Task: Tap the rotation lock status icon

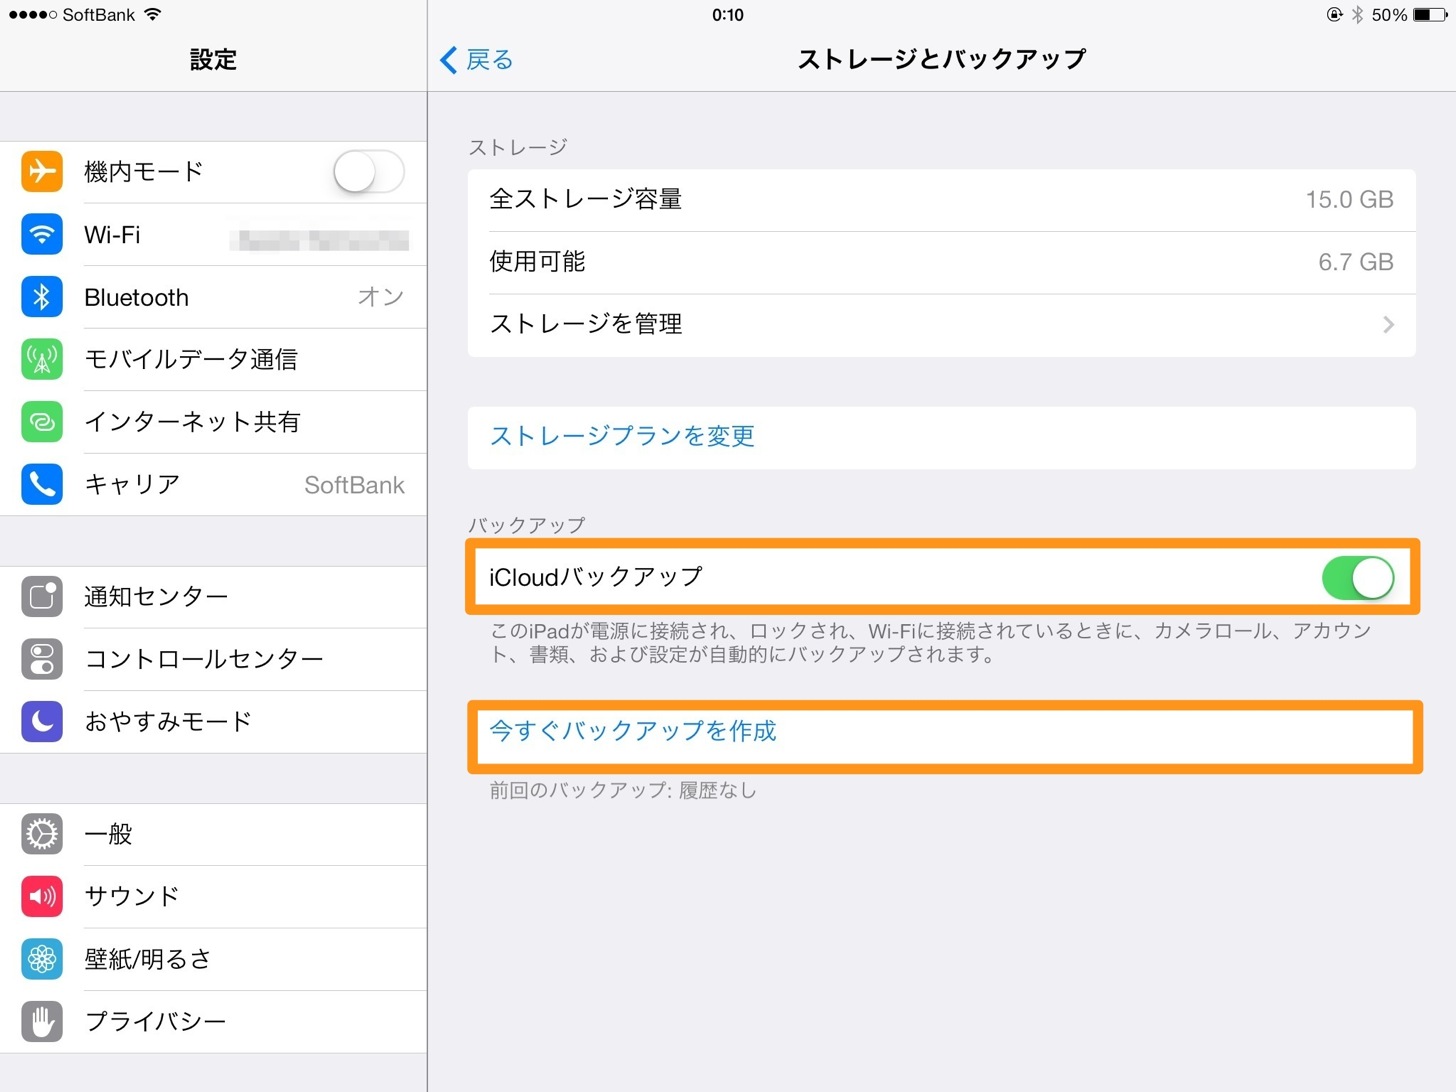Action: (x=1334, y=15)
